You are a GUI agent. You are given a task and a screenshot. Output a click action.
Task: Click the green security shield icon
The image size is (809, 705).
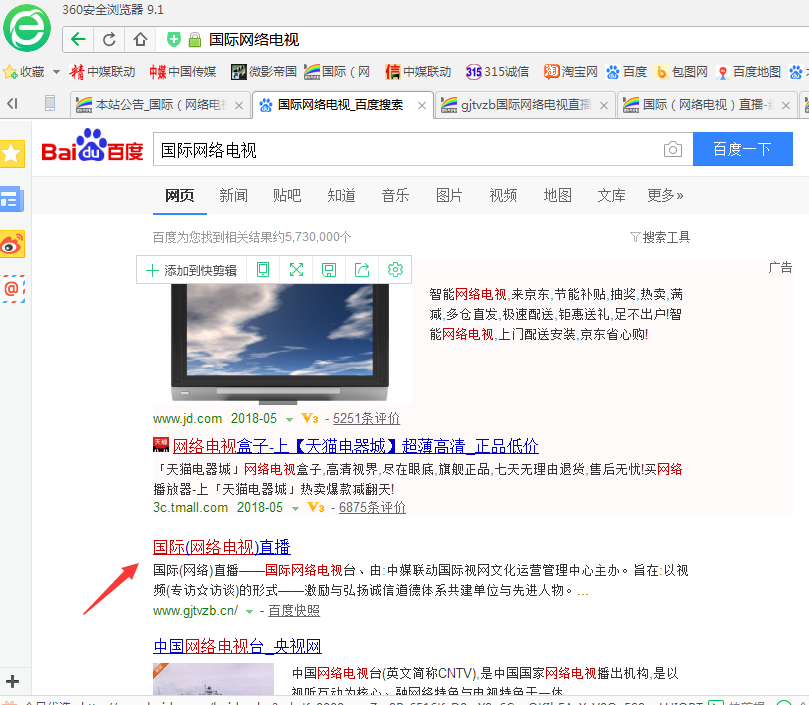point(174,39)
